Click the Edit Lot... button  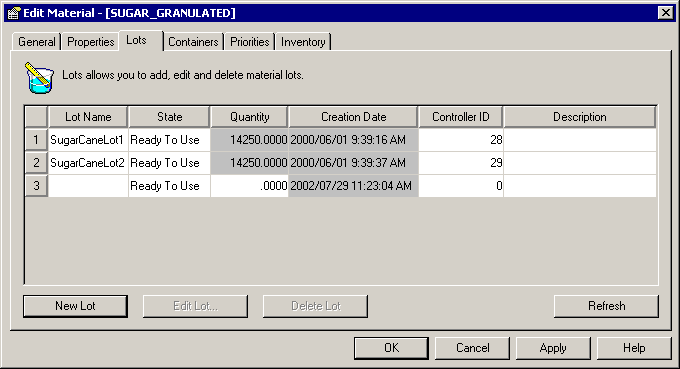click(x=195, y=306)
